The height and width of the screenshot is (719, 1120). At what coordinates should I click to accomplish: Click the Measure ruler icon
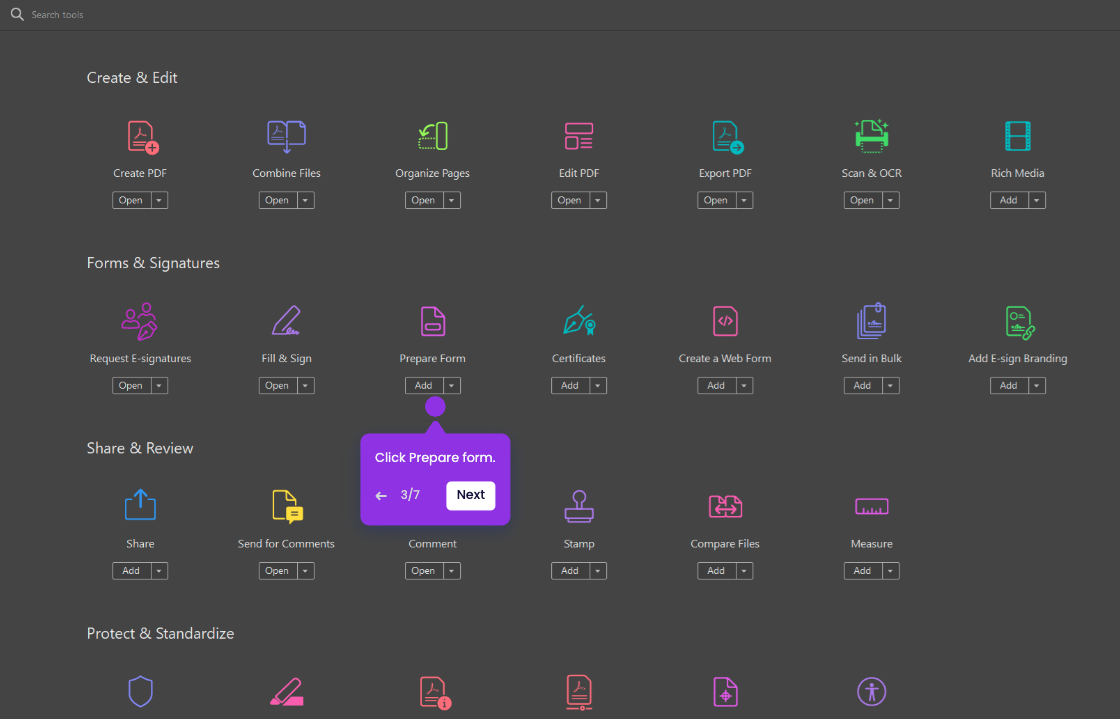click(871, 506)
